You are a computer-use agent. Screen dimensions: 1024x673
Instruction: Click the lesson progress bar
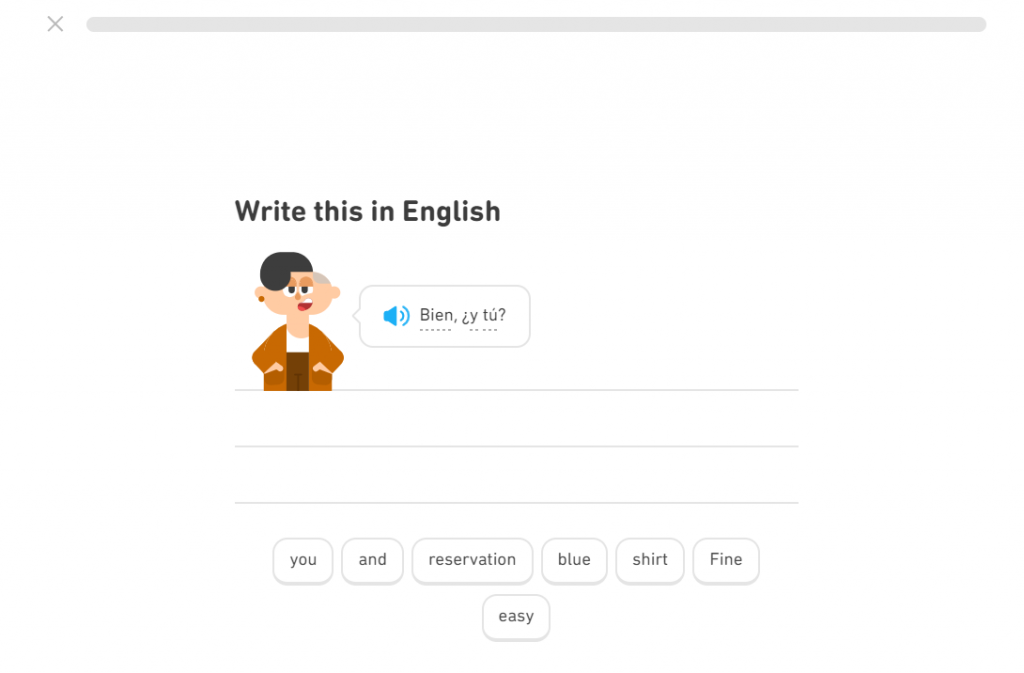(537, 23)
